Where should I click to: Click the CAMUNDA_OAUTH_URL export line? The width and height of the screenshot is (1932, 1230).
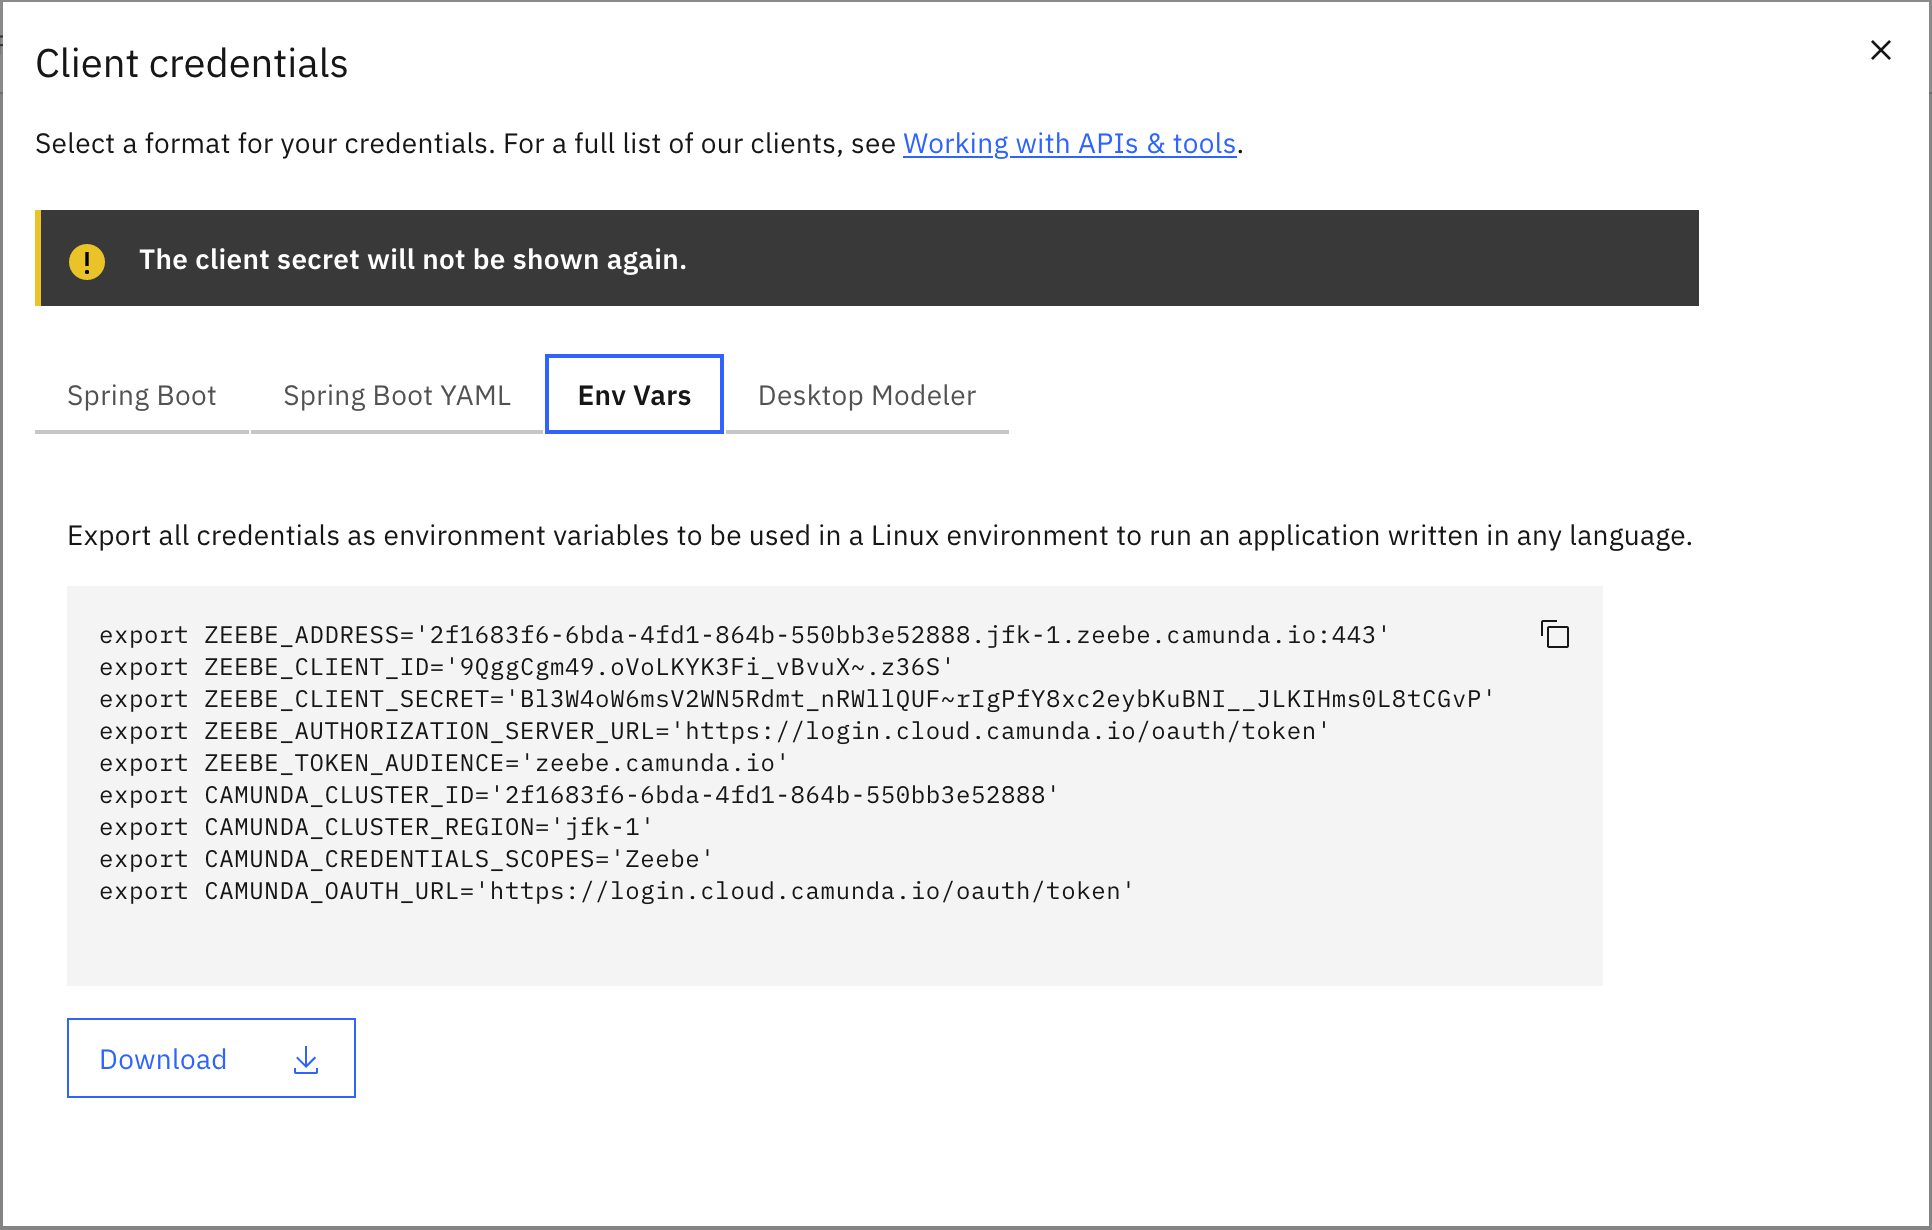click(x=616, y=892)
